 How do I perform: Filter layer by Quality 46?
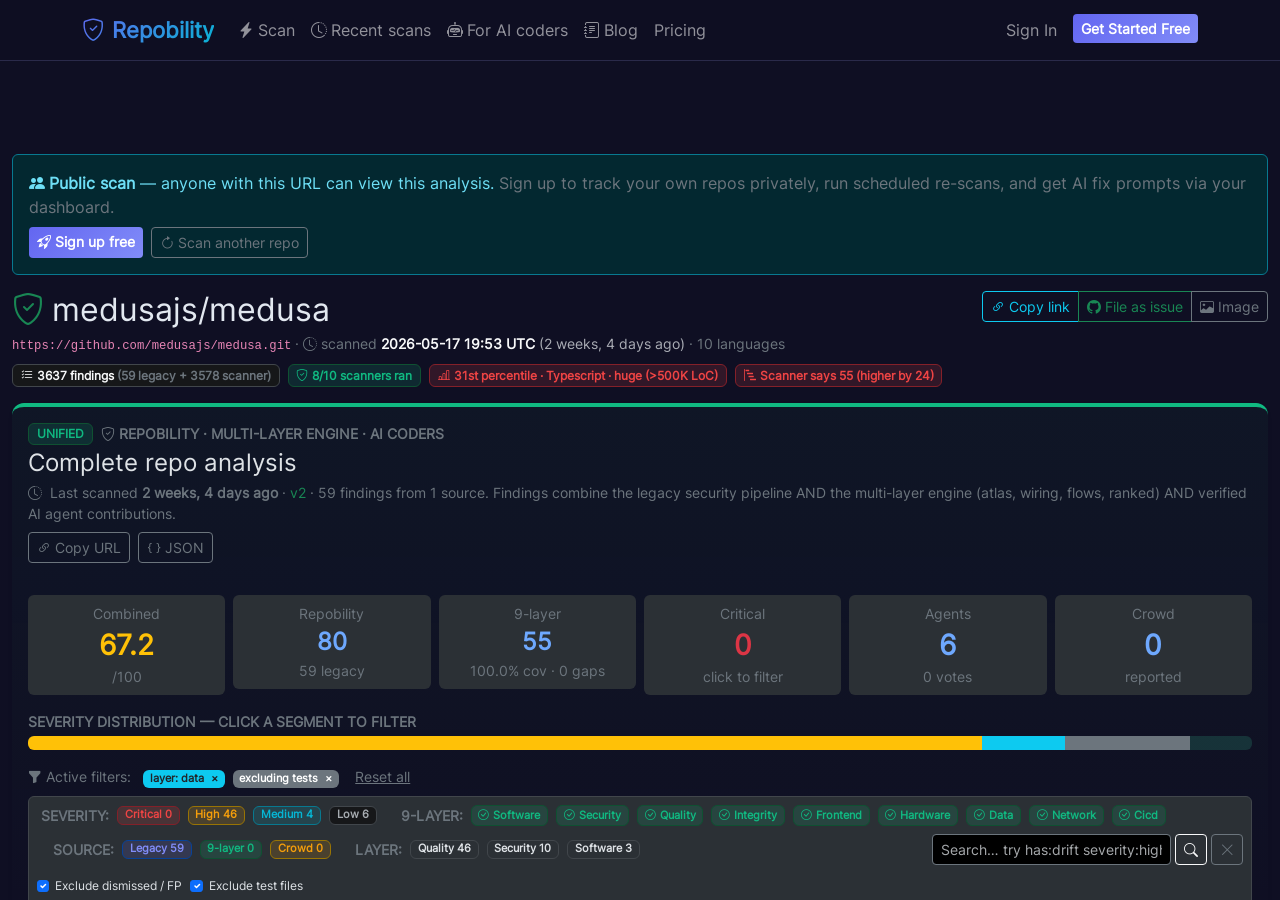(x=444, y=849)
